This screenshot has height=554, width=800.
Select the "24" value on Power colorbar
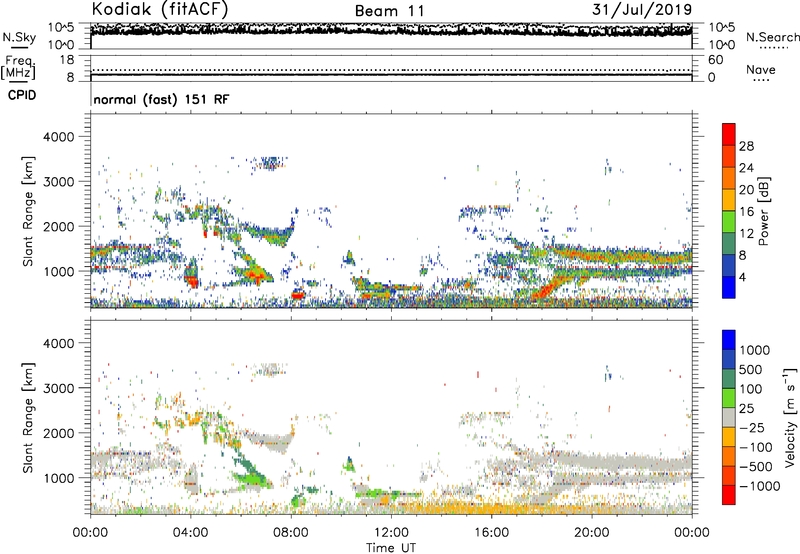(x=746, y=168)
